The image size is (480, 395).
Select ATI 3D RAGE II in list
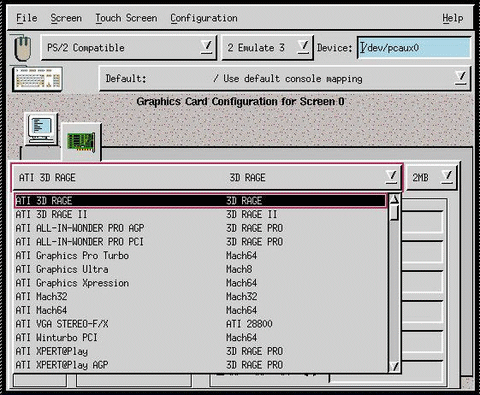point(201,214)
